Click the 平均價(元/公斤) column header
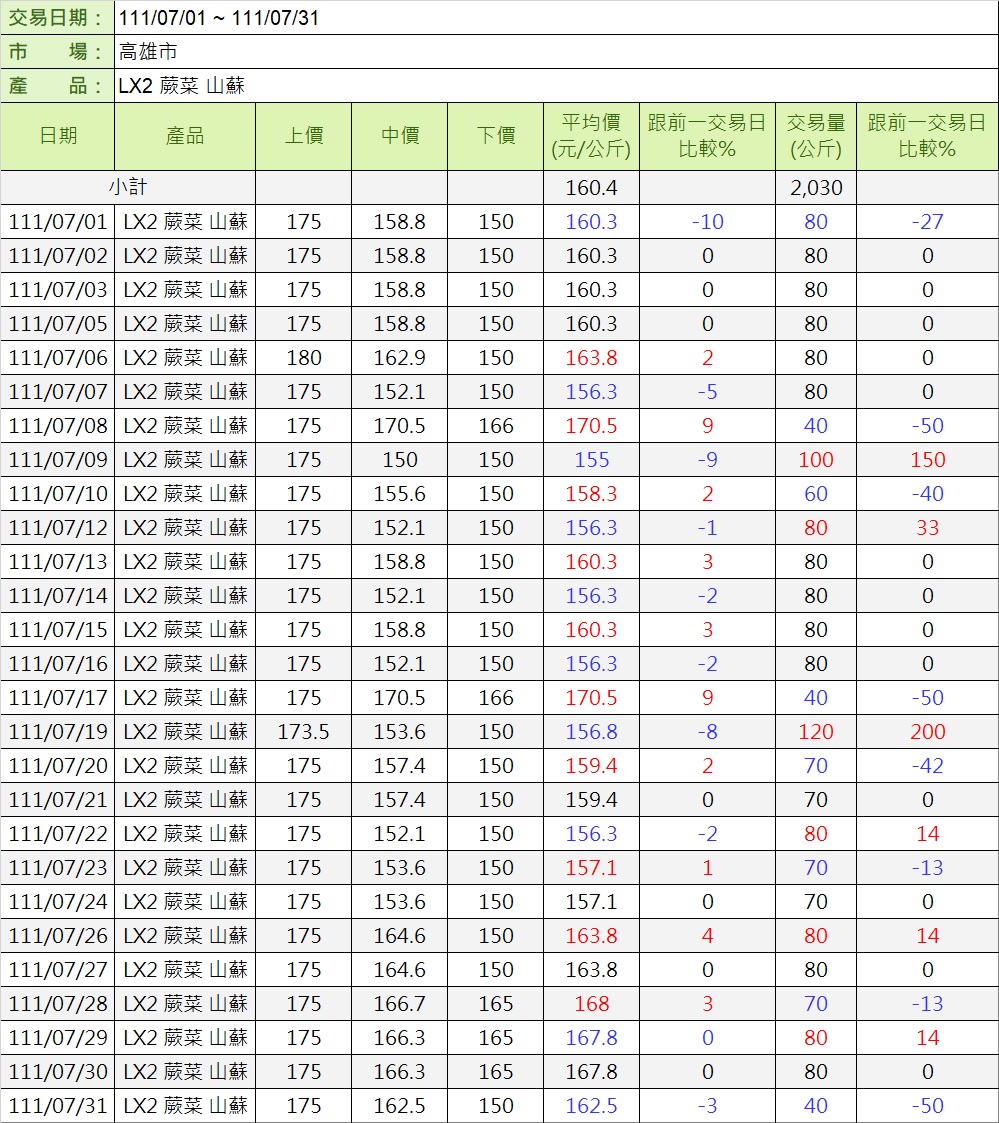The width and height of the screenshot is (999, 1123). click(x=591, y=136)
